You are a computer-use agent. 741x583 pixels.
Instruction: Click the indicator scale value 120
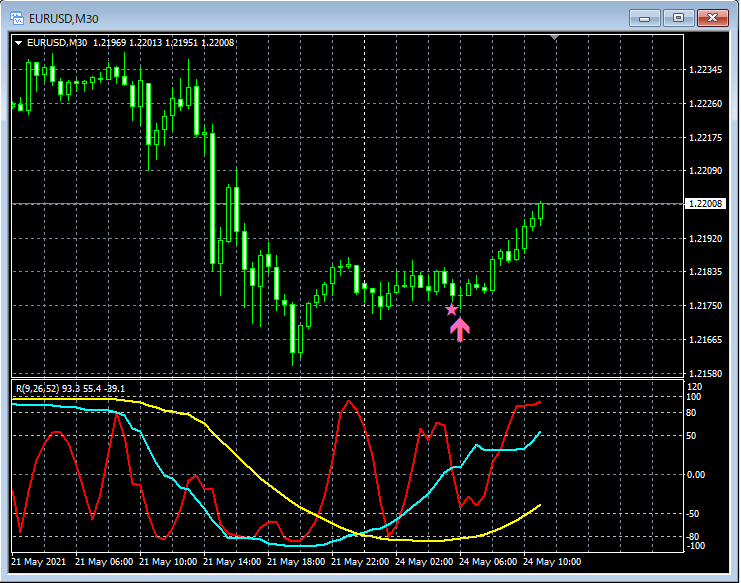[696, 387]
